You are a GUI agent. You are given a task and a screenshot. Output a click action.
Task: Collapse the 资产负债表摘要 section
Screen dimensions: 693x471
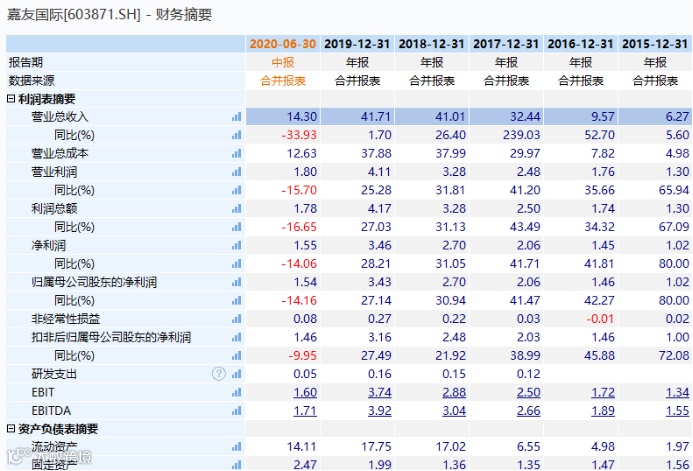pos(11,429)
